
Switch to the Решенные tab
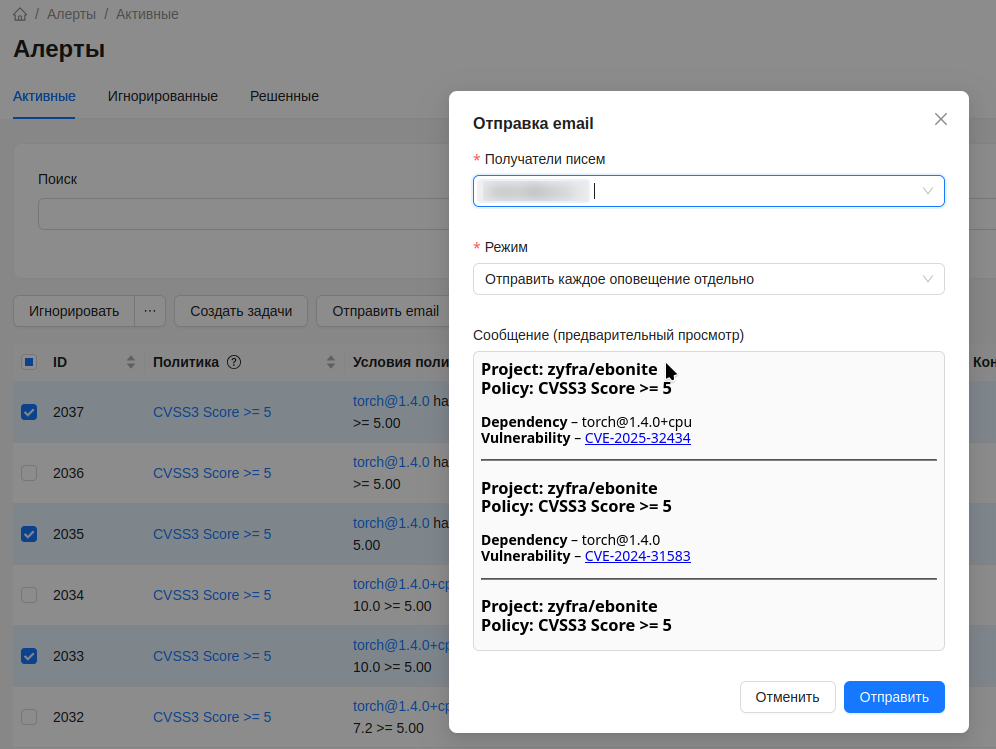[x=284, y=97]
